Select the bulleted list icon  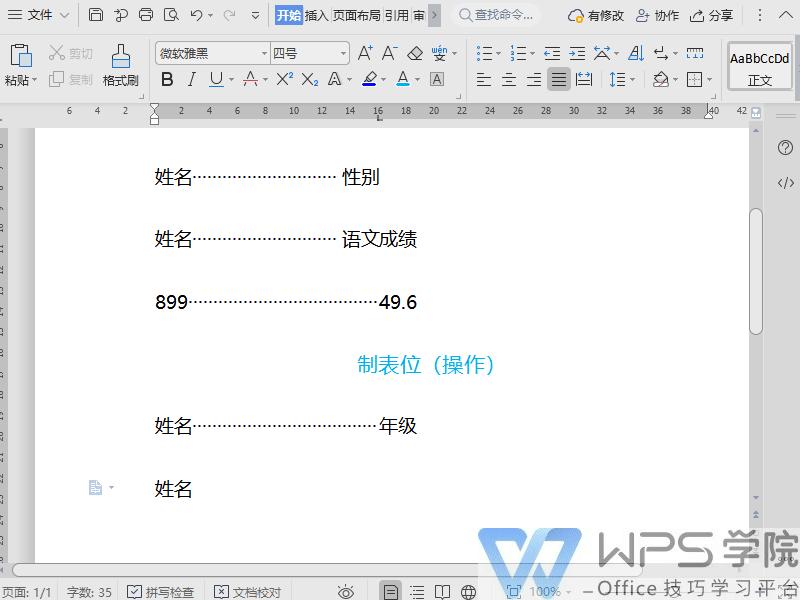click(485, 53)
